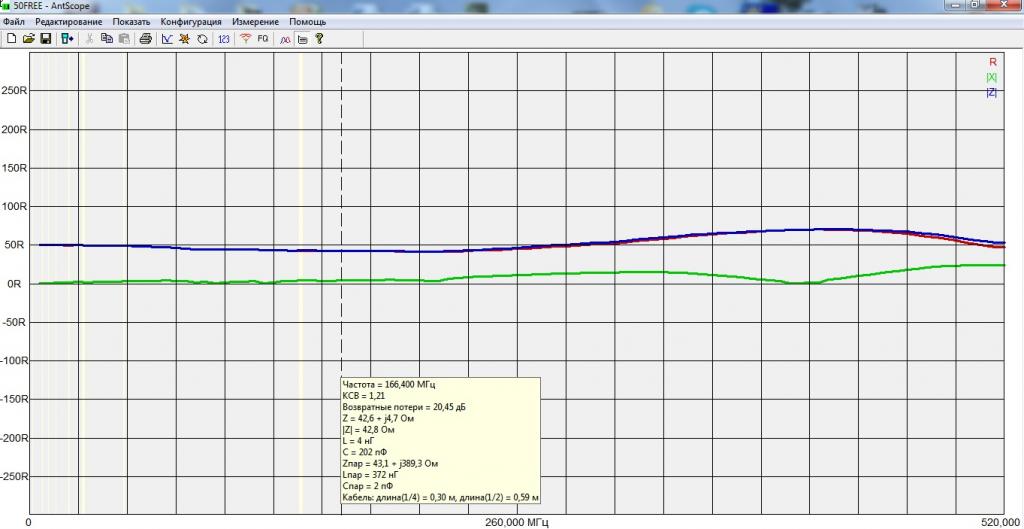Click the -250R bottom axis label
This screenshot has height=529, width=1024.
point(12,476)
